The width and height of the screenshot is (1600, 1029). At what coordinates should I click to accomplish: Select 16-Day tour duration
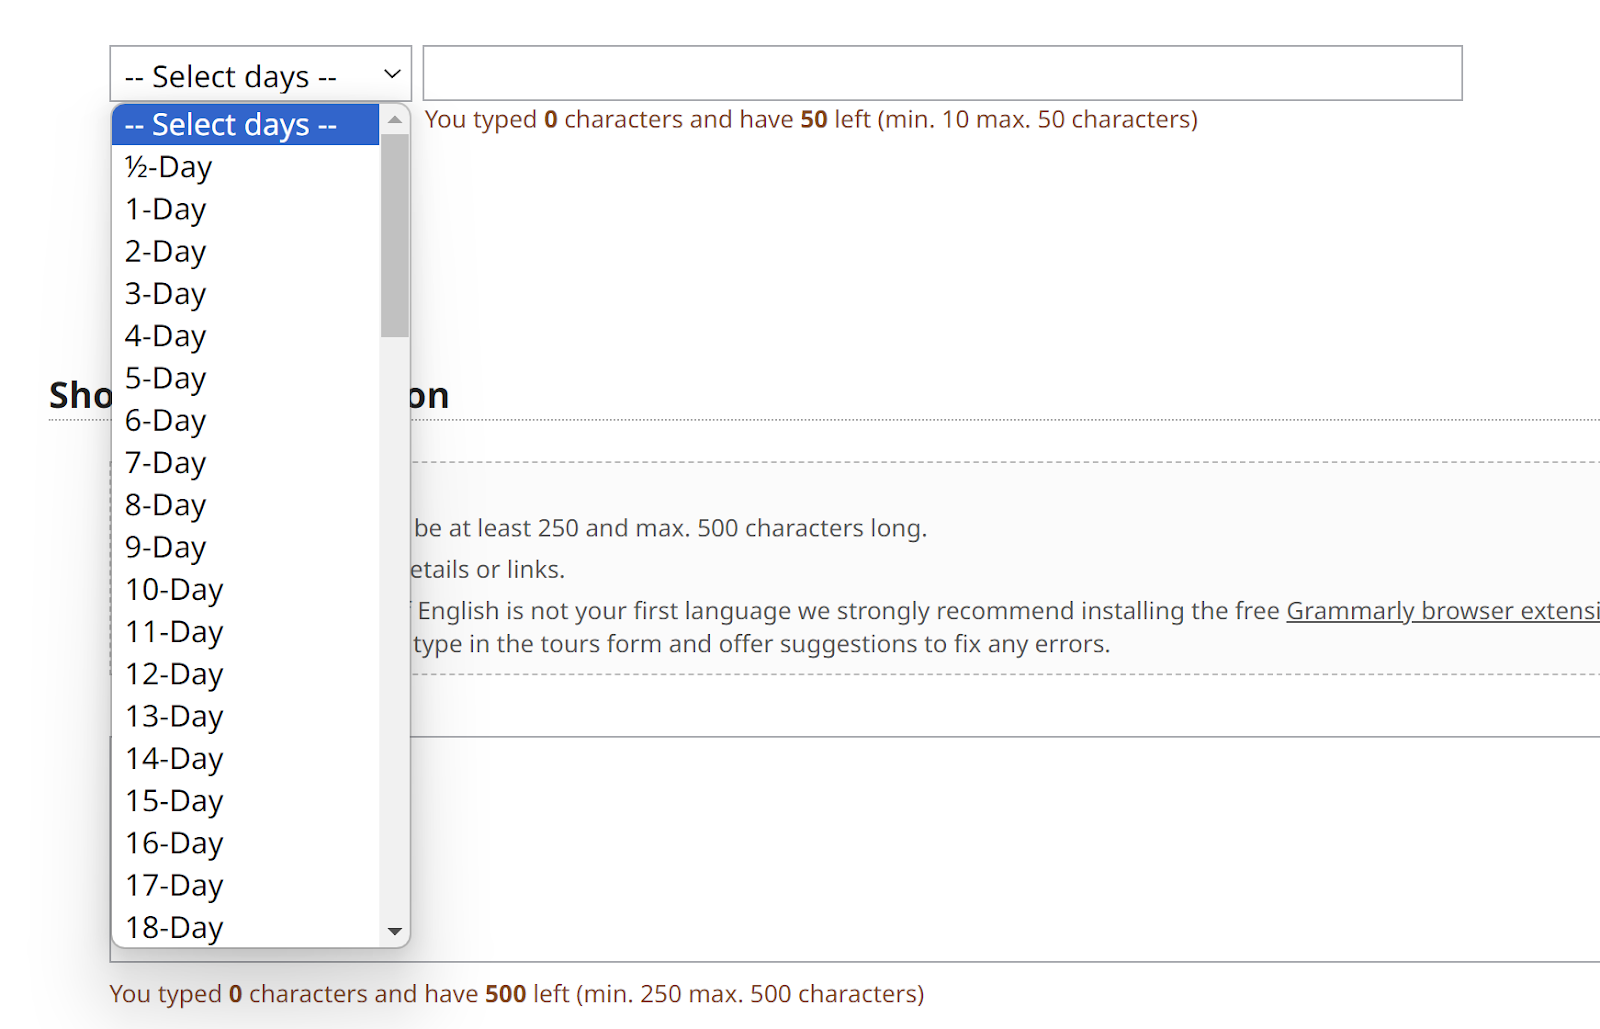(245, 843)
